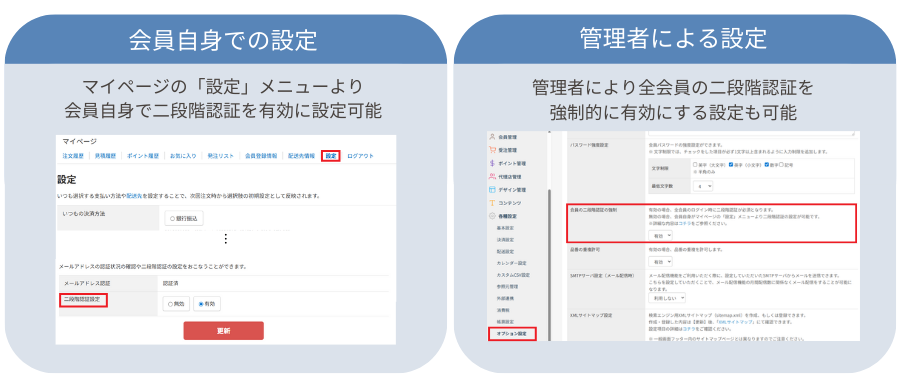897x374 pixels.
Task: Open the ポイント履歴 tab
Action: (x=142, y=156)
